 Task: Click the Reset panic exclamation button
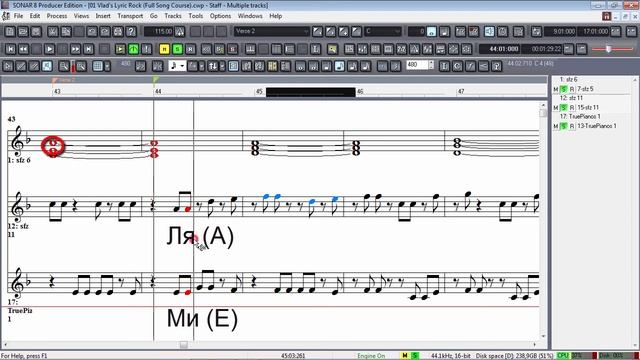coord(147,49)
